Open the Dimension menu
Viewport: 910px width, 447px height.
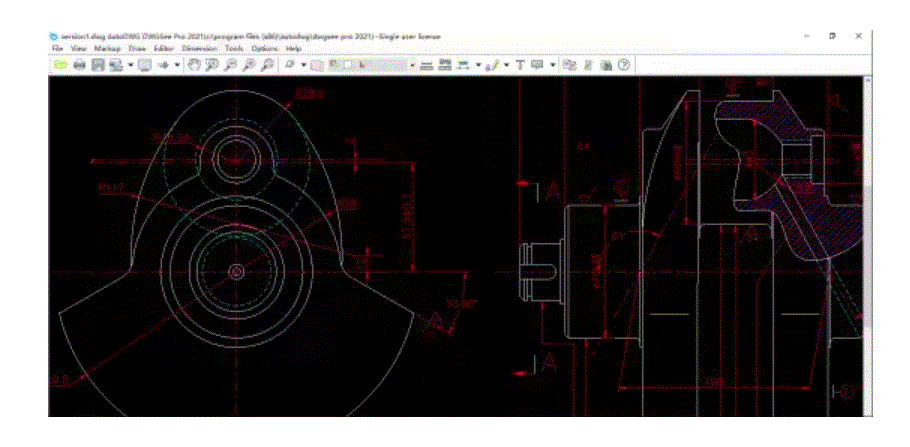click(199, 48)
